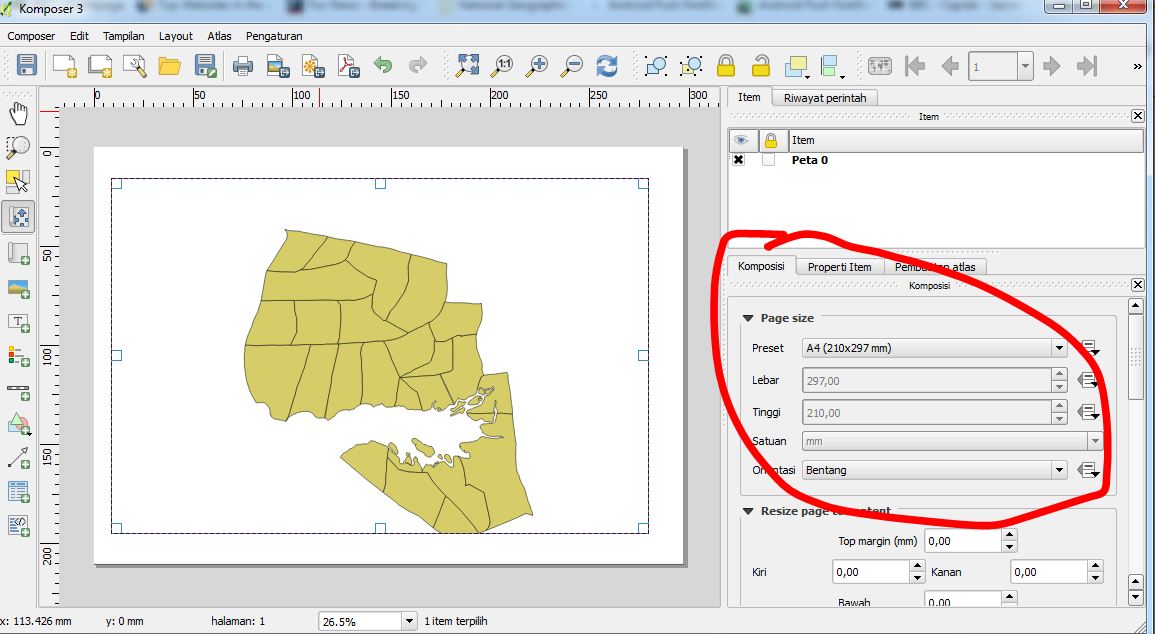Select the Add arrow tool
This screenshot has width=1155, height=634.
pyautogui.click(x=18, y=456)
